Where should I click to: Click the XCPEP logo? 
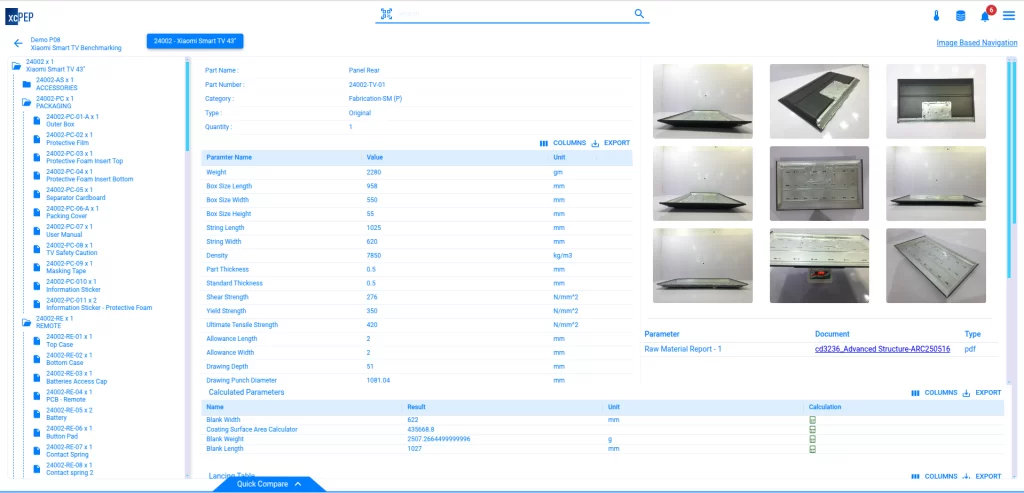pyautogui.click(x=20, y=15)
